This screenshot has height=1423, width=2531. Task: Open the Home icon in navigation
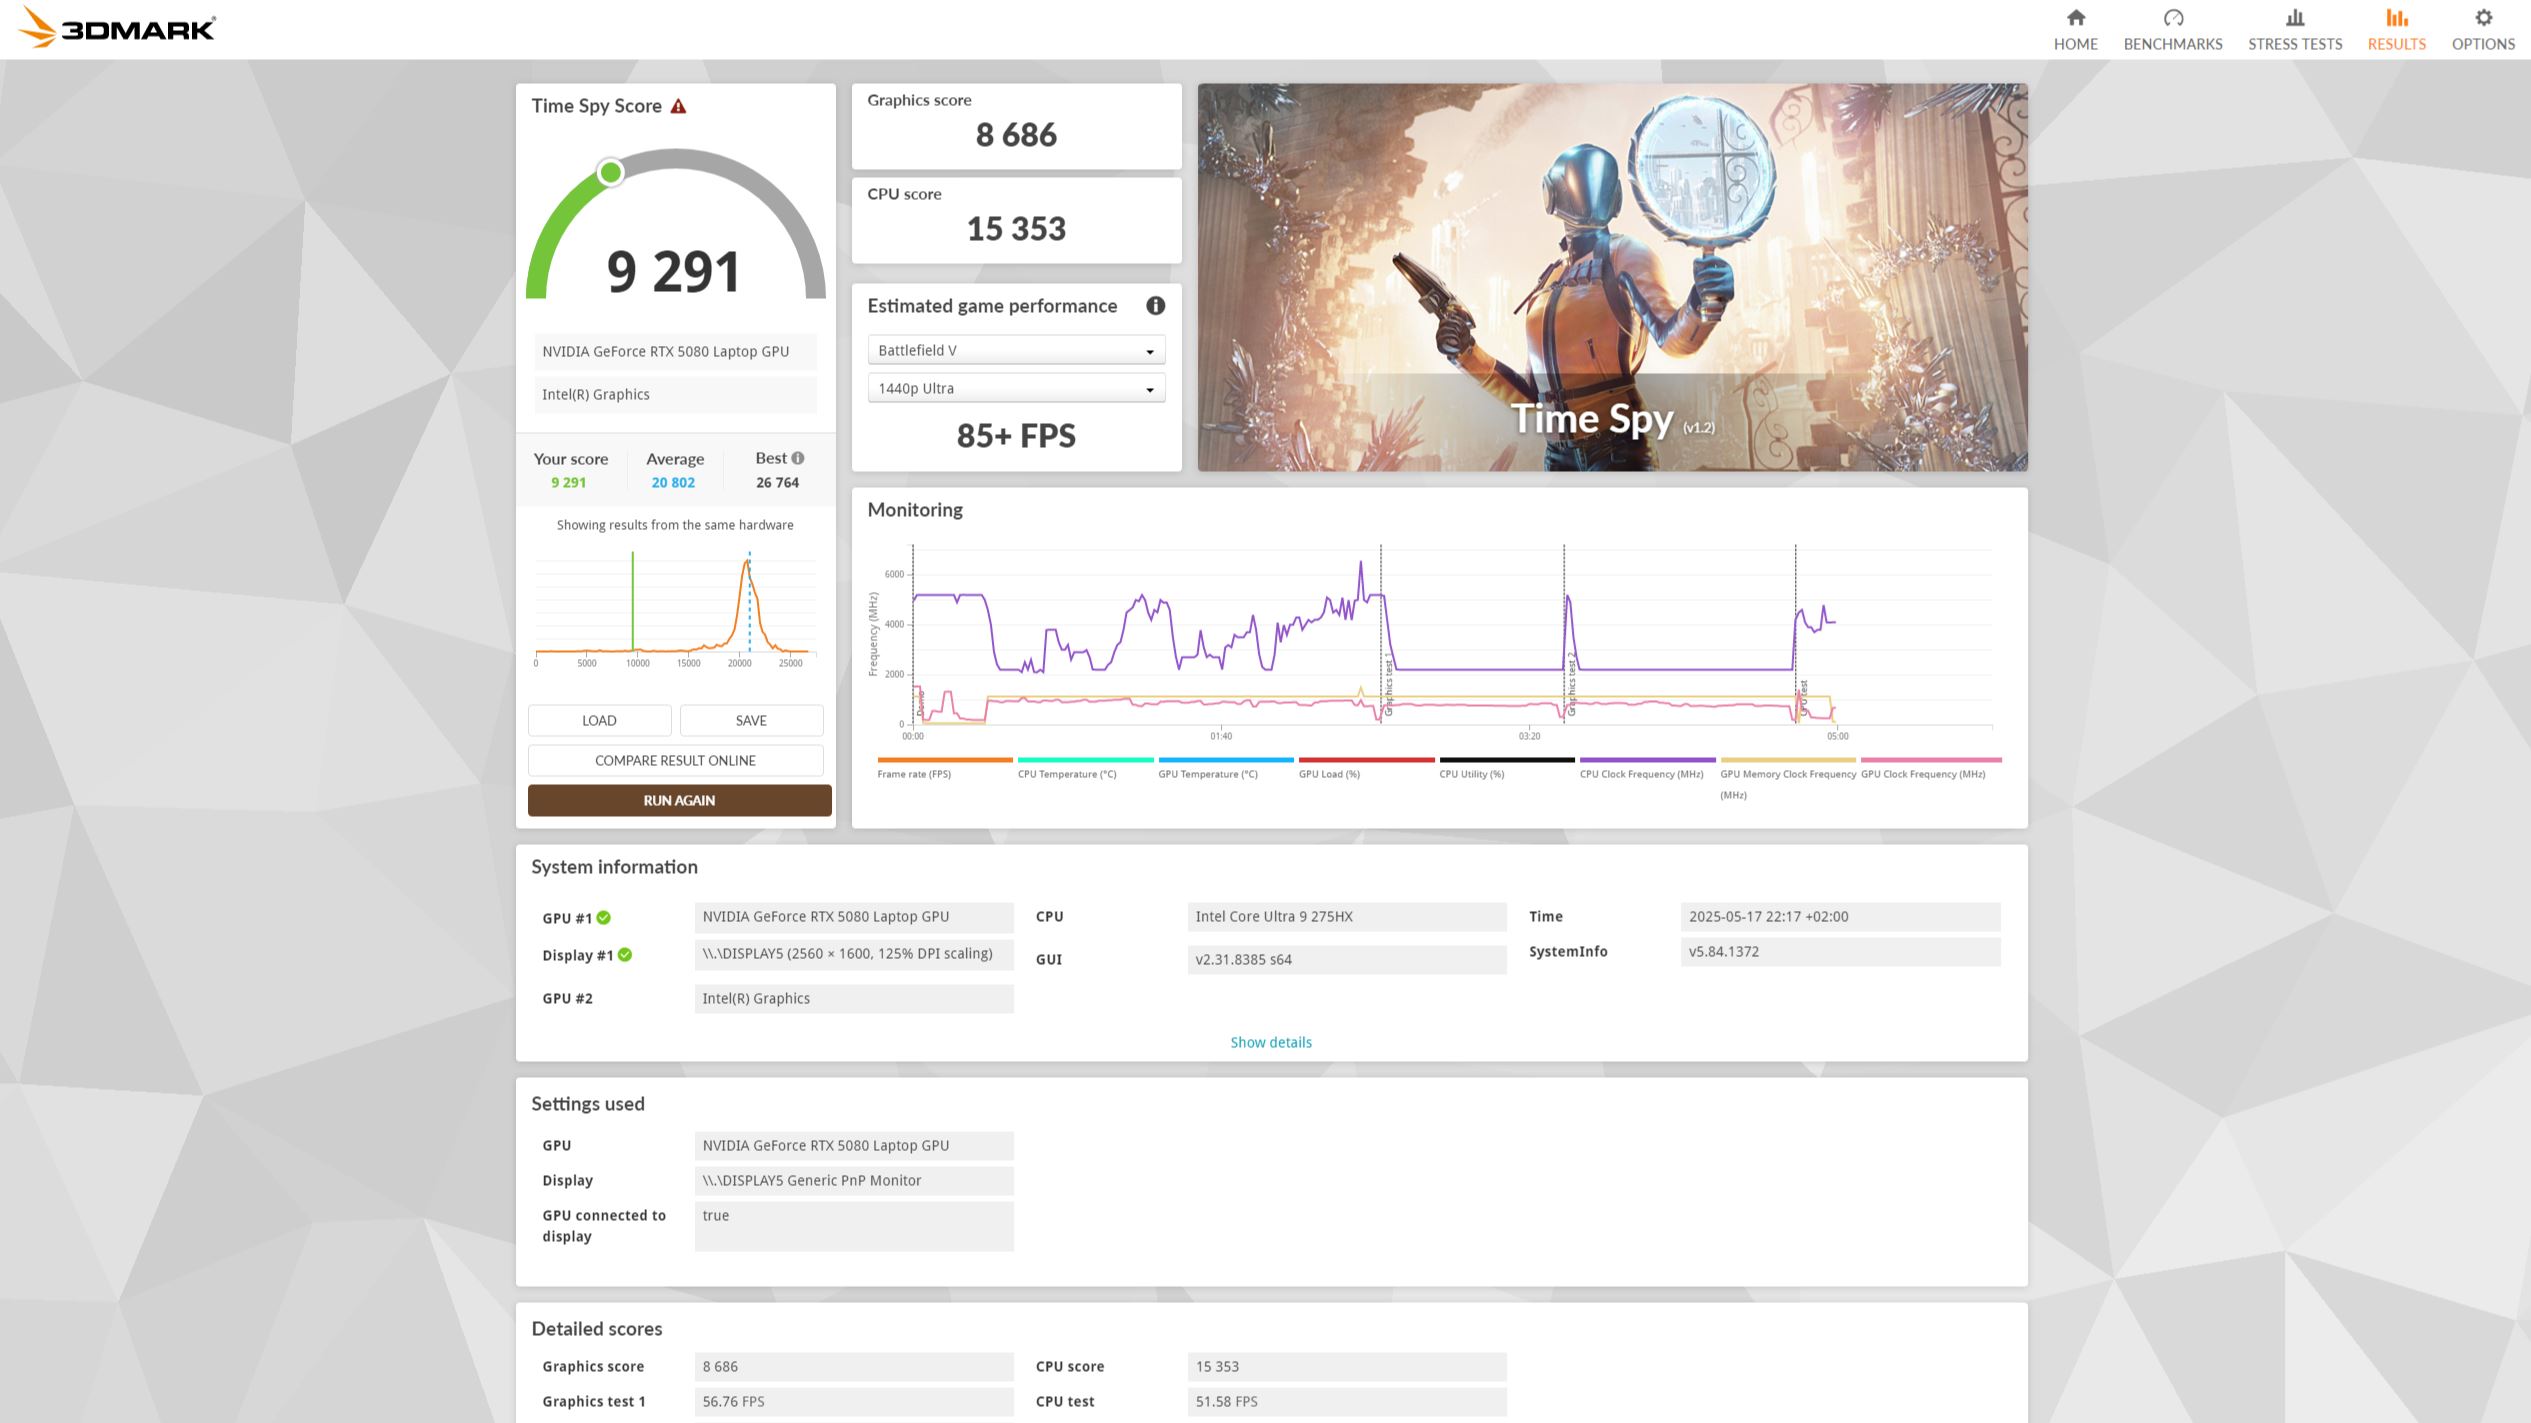coord(2075,18)
